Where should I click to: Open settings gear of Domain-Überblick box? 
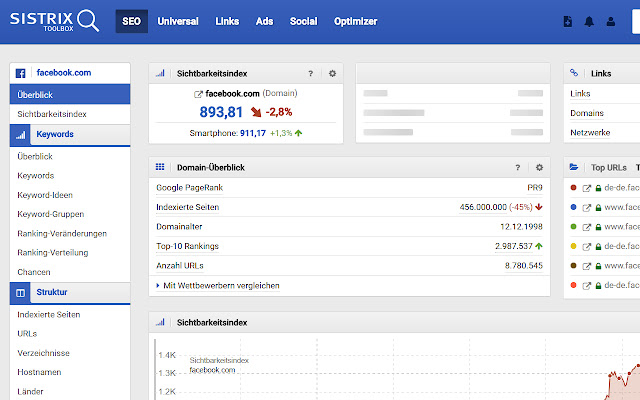[x=540, y=167]
